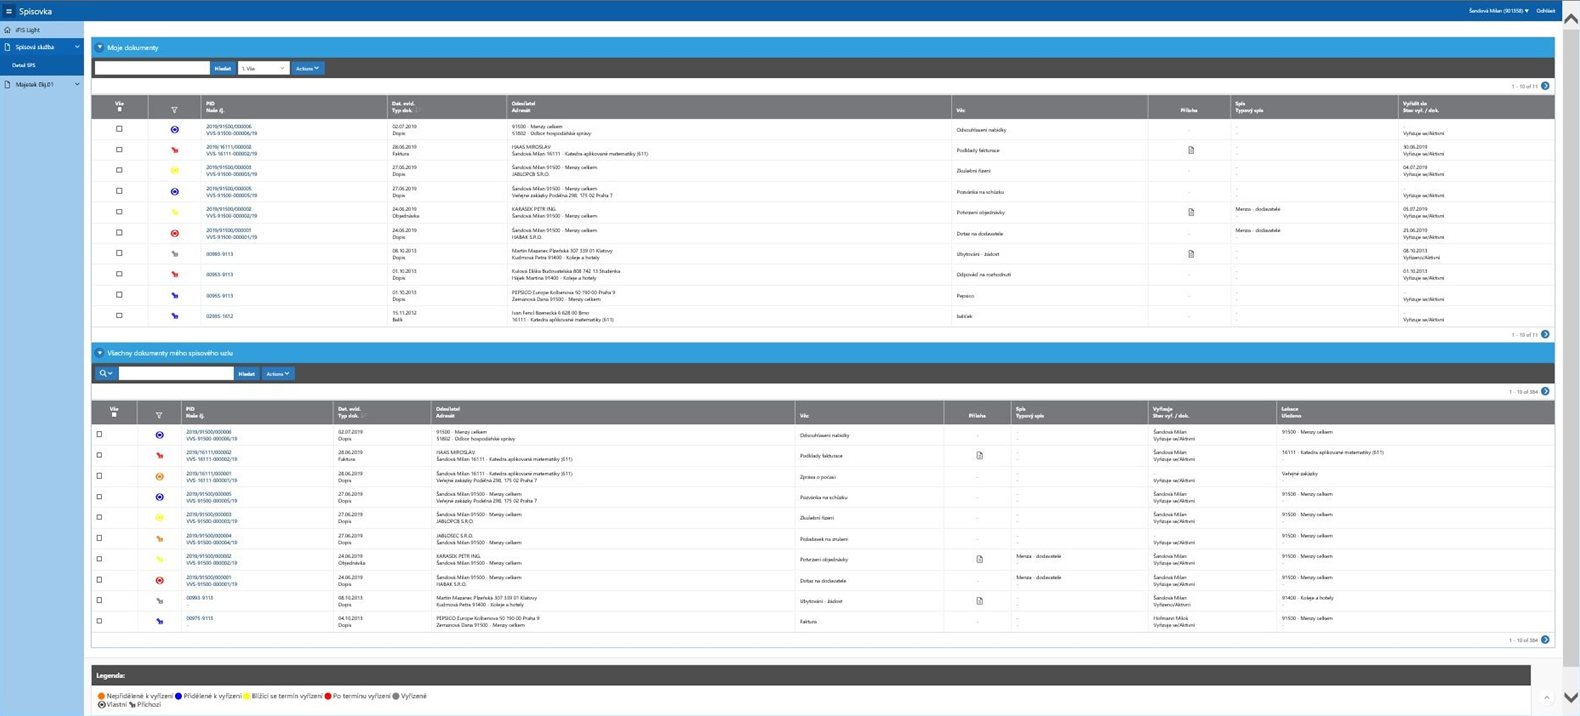The width and height of the screenshot is (1580, 716).
Task: Click red circle status icon of 2019/91500/000001 in Moje dokumenty
Action: pyautogui.click(x=175, y=233)
